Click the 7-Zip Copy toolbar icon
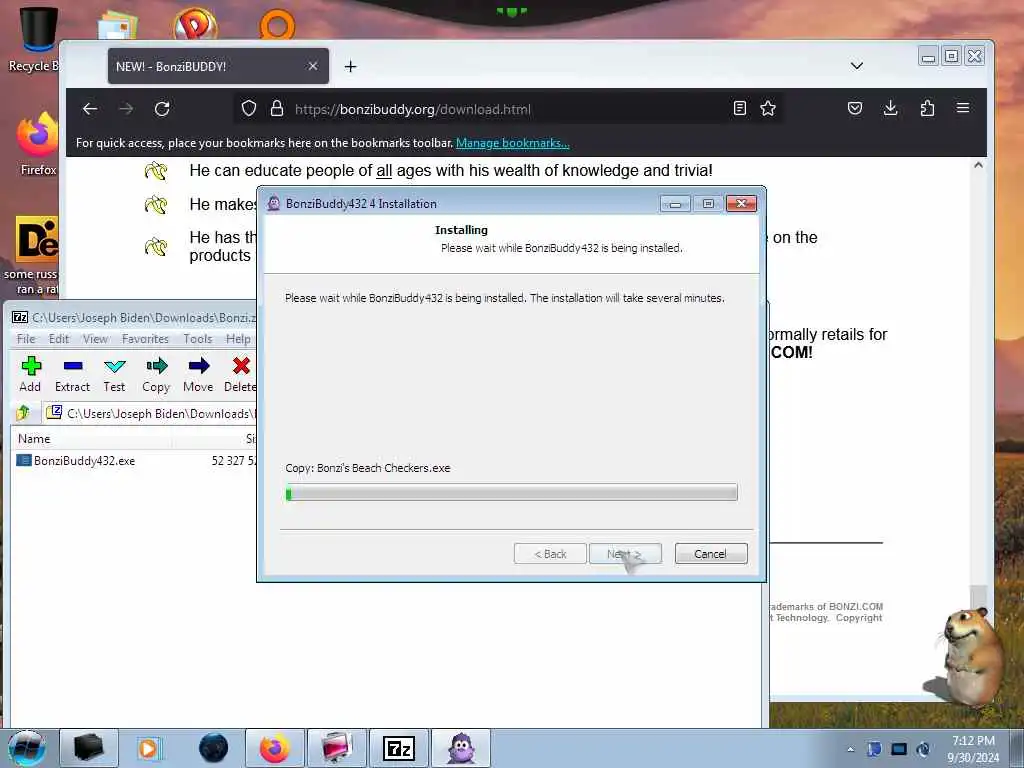 pyautogui.click(x=157, y=367)
